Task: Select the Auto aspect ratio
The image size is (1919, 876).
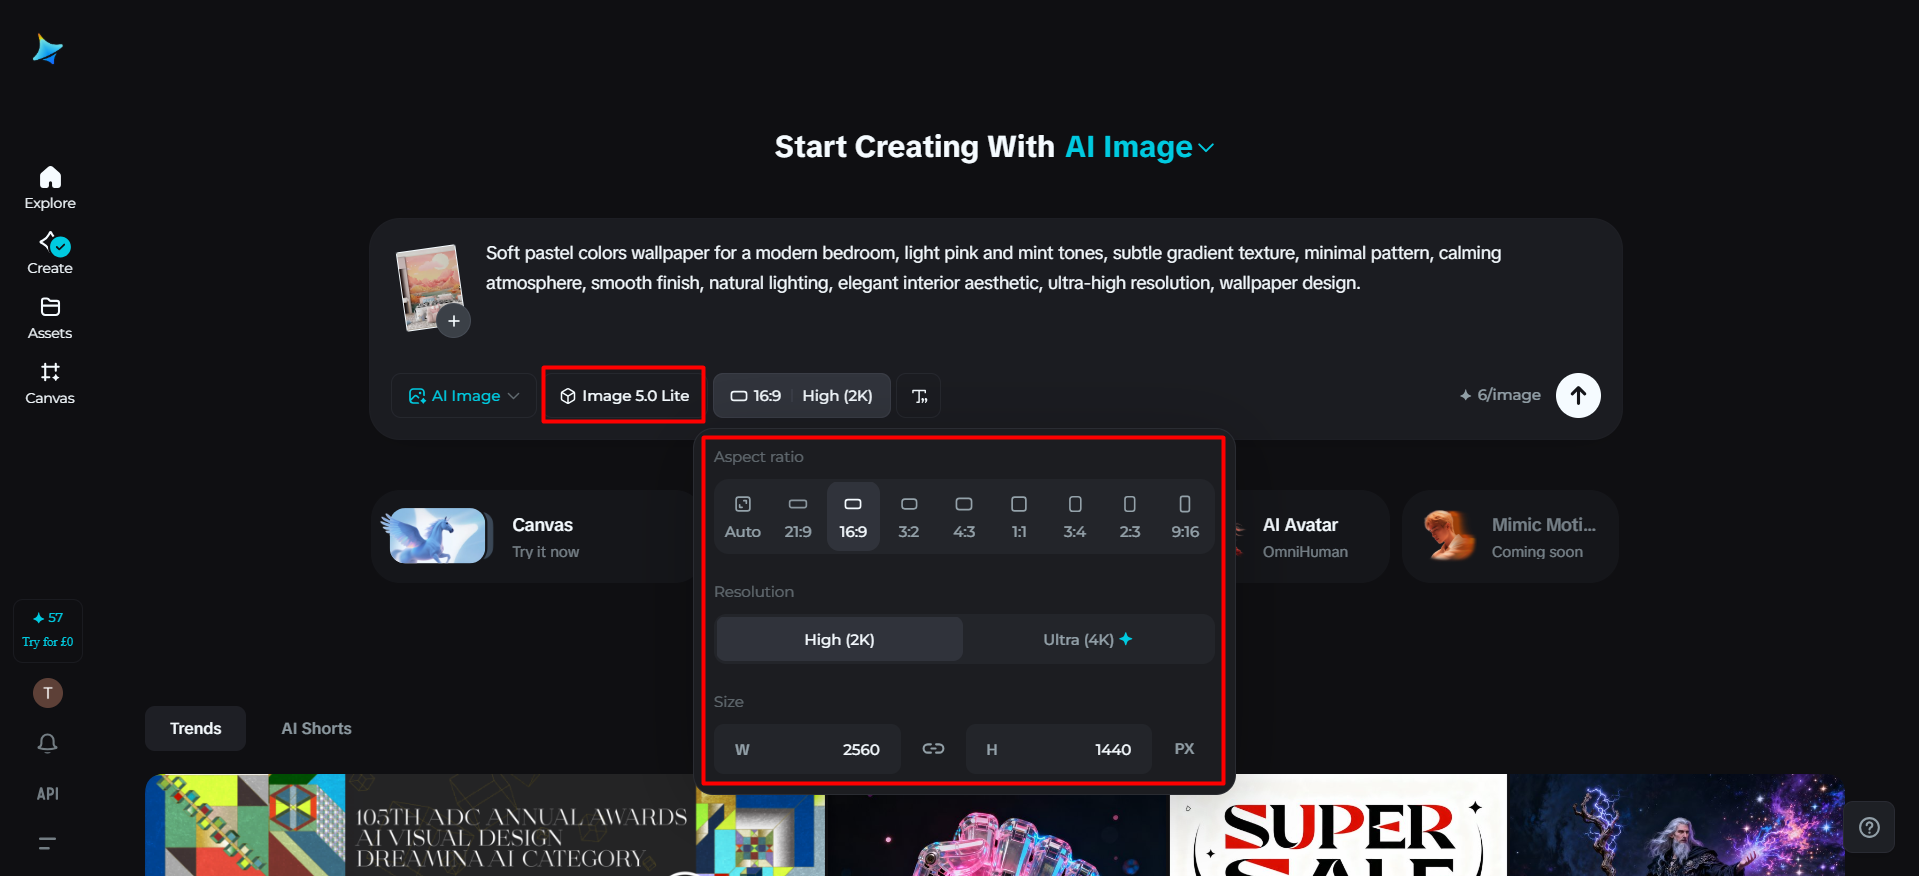Action: (x=743, y=517)
